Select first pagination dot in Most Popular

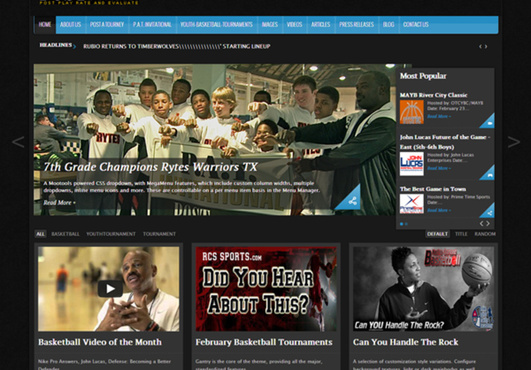pos(402,224)
